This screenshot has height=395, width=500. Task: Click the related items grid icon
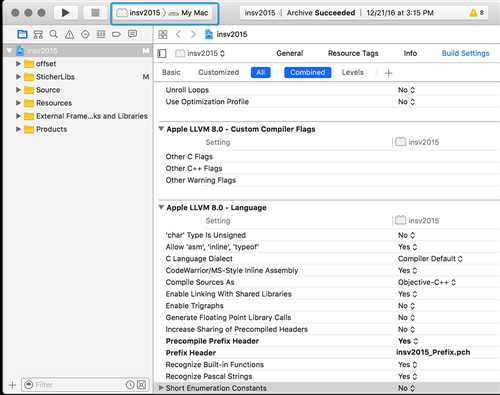(x=163, y=34)
